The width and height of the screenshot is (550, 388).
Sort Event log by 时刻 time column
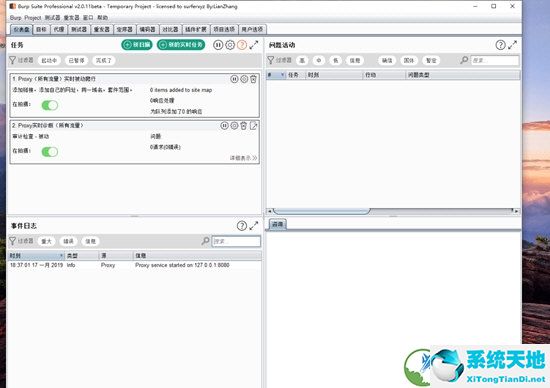pyautogui.click(x=36, y=256)
